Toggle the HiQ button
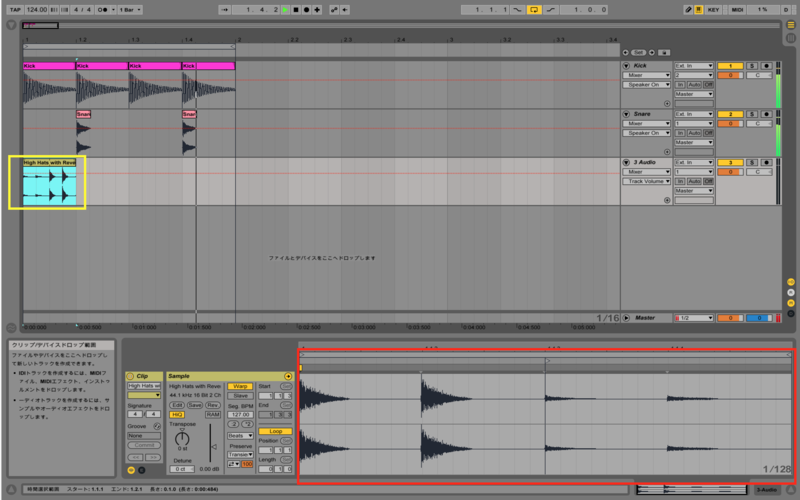 coord(177,415)
